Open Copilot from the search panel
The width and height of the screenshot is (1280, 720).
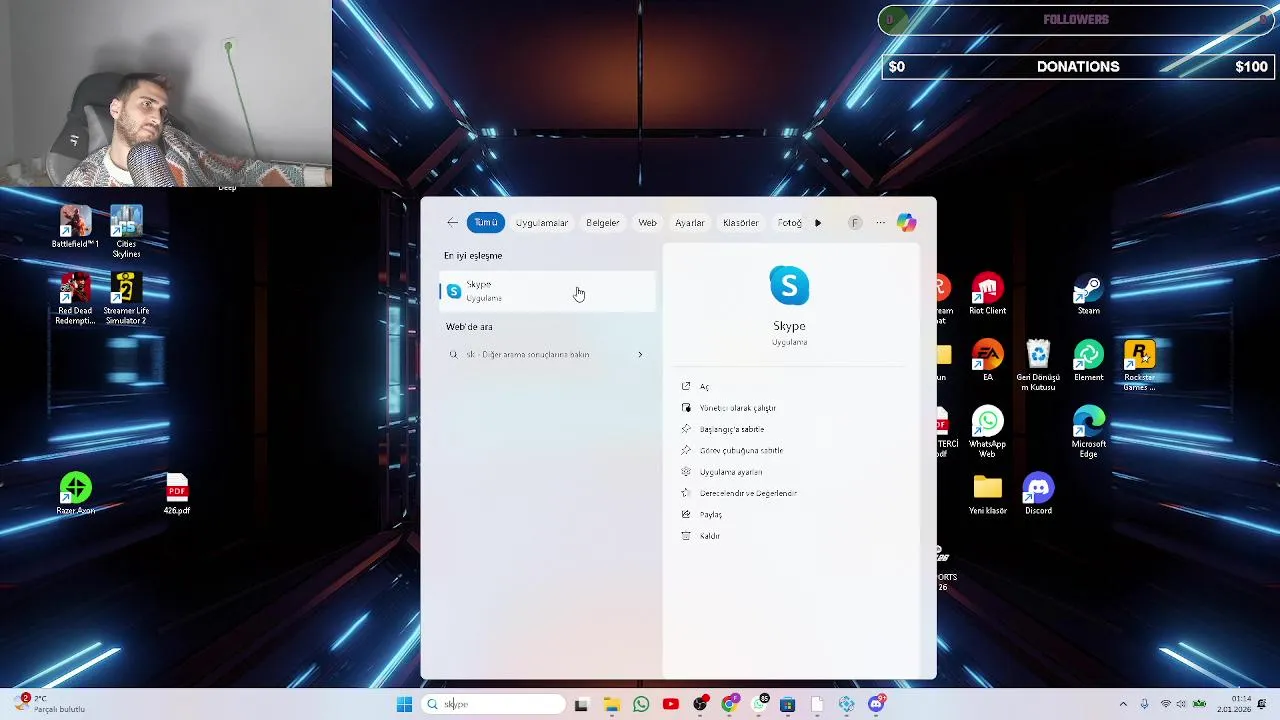coord(906,223)
